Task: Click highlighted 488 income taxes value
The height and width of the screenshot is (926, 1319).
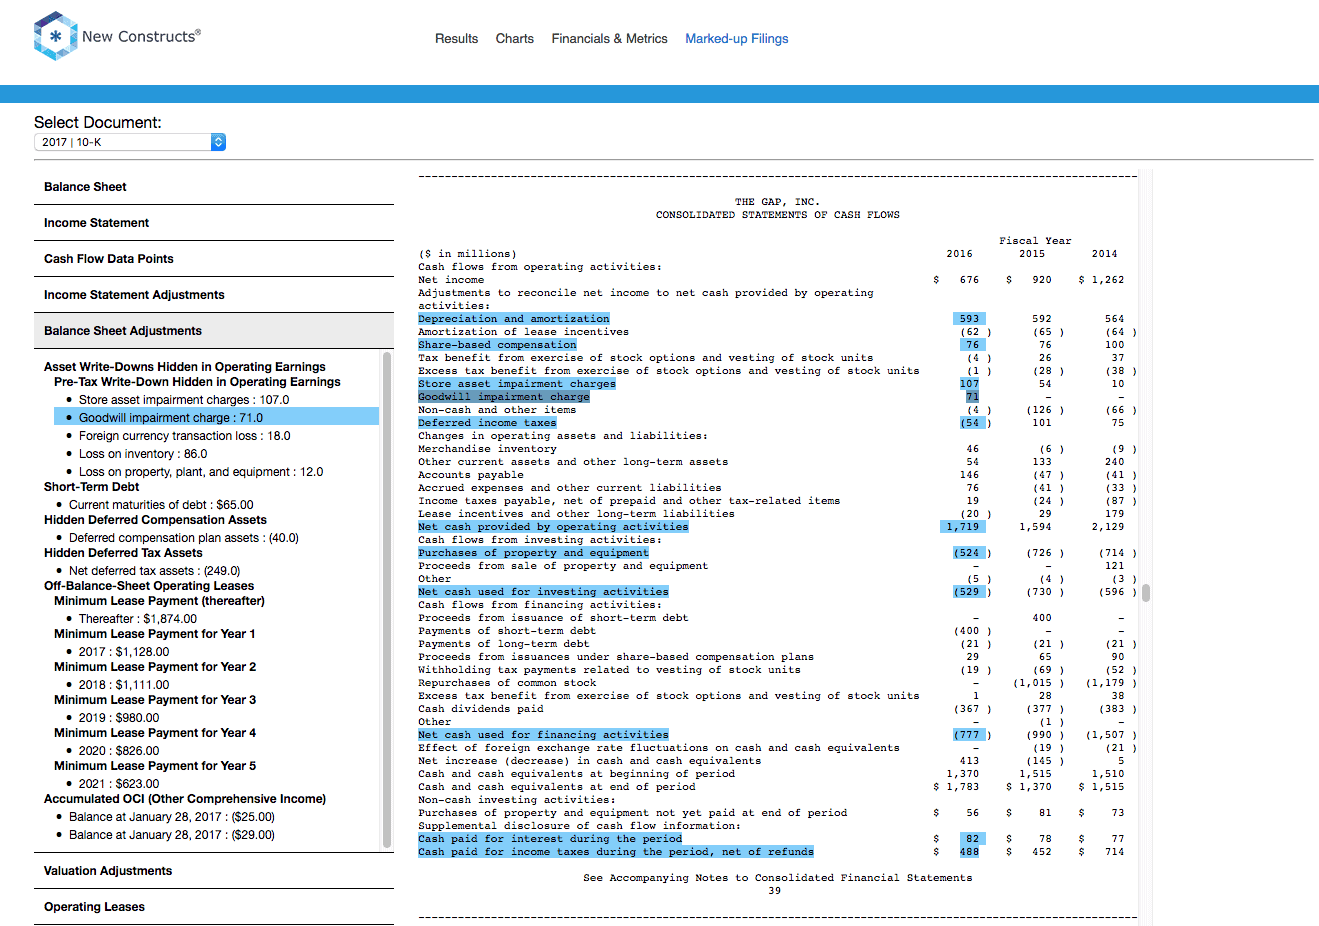Action: (970, 852)
